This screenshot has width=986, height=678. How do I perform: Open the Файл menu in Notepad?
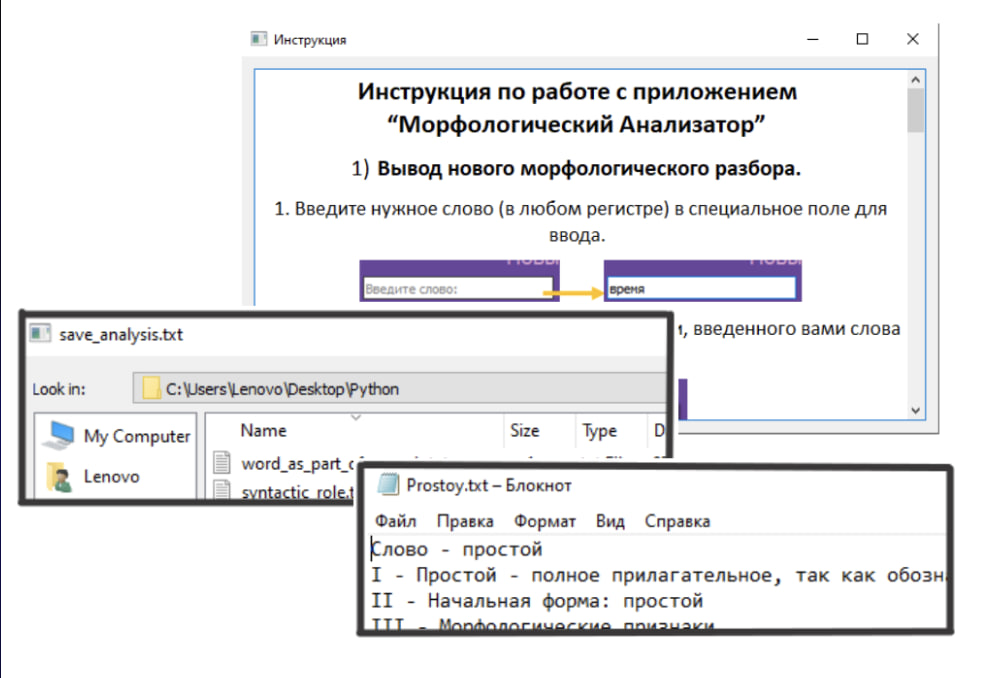[395, 521]
